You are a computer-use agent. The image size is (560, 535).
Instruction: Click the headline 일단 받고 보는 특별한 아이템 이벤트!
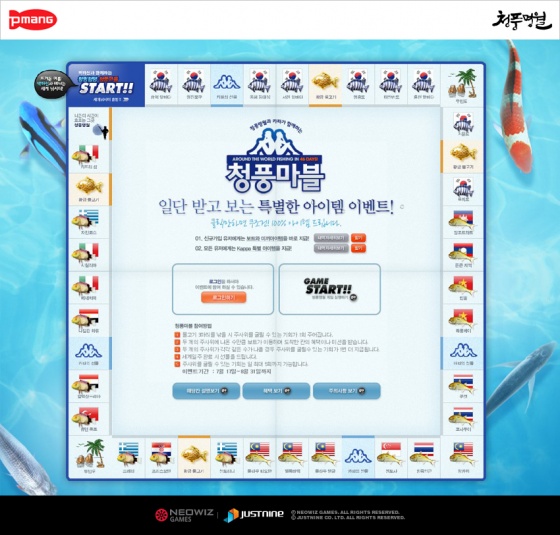[276, 206]
